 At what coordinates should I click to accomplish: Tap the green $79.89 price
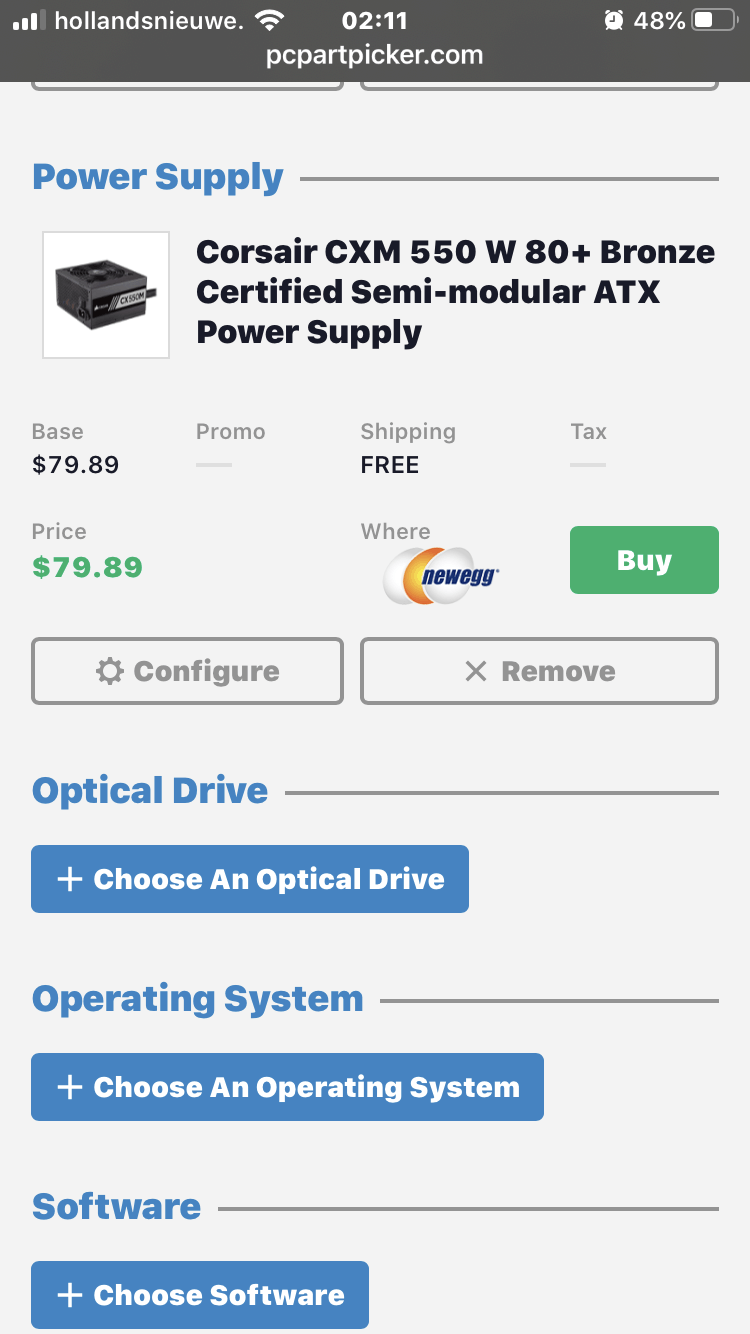(88, 568)
